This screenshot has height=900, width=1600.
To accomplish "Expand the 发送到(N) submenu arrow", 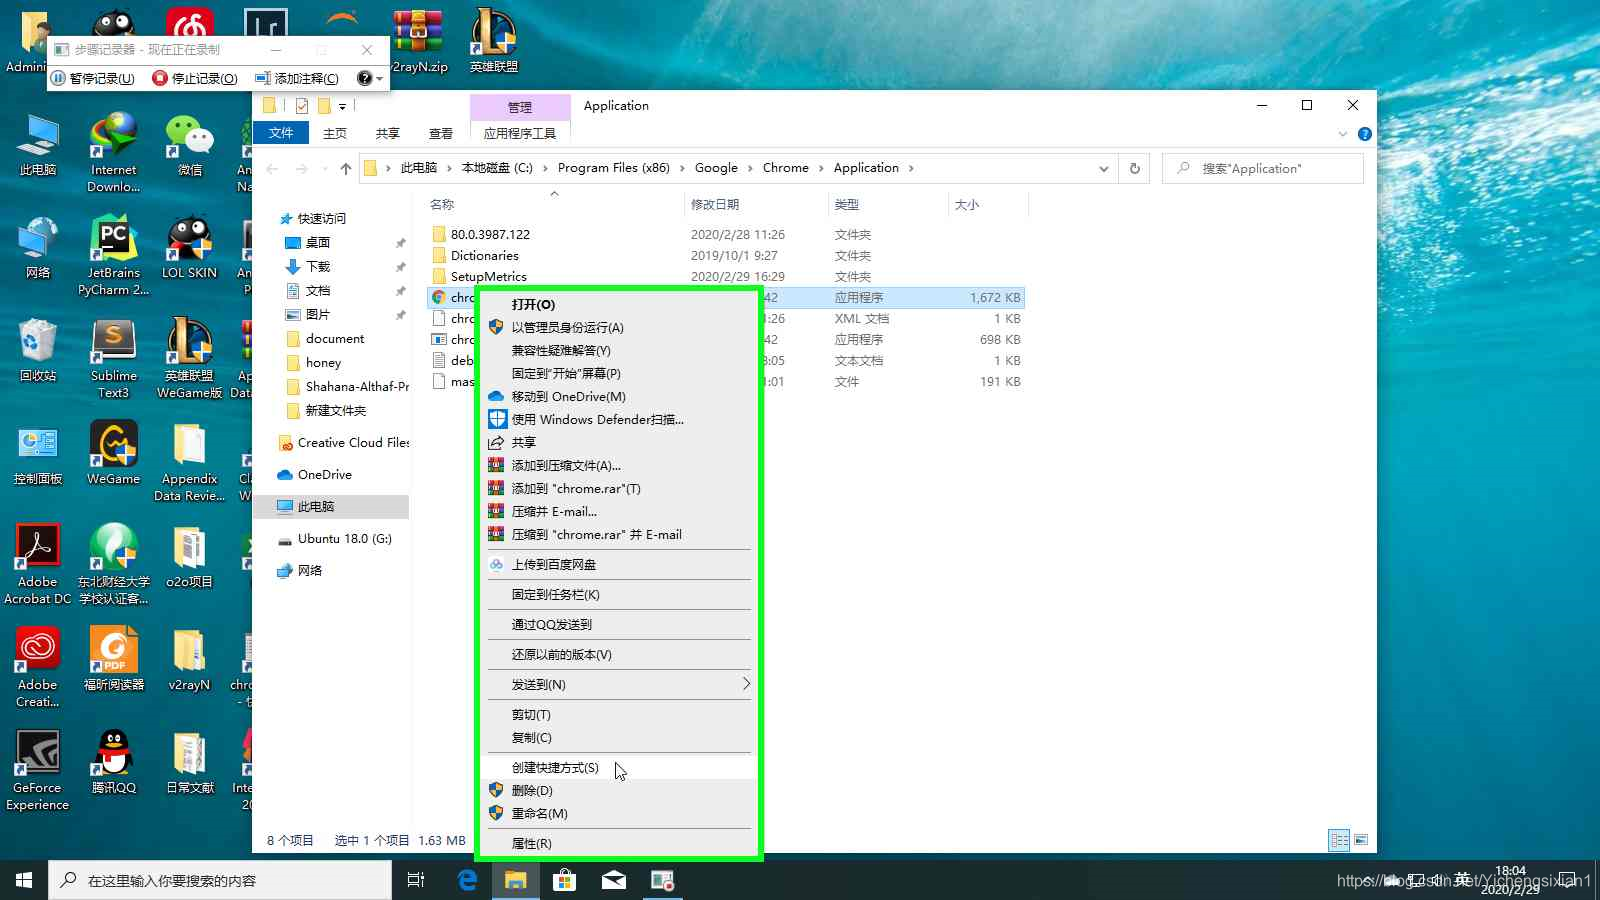I will pyautogui.click(x=746, y=684).
